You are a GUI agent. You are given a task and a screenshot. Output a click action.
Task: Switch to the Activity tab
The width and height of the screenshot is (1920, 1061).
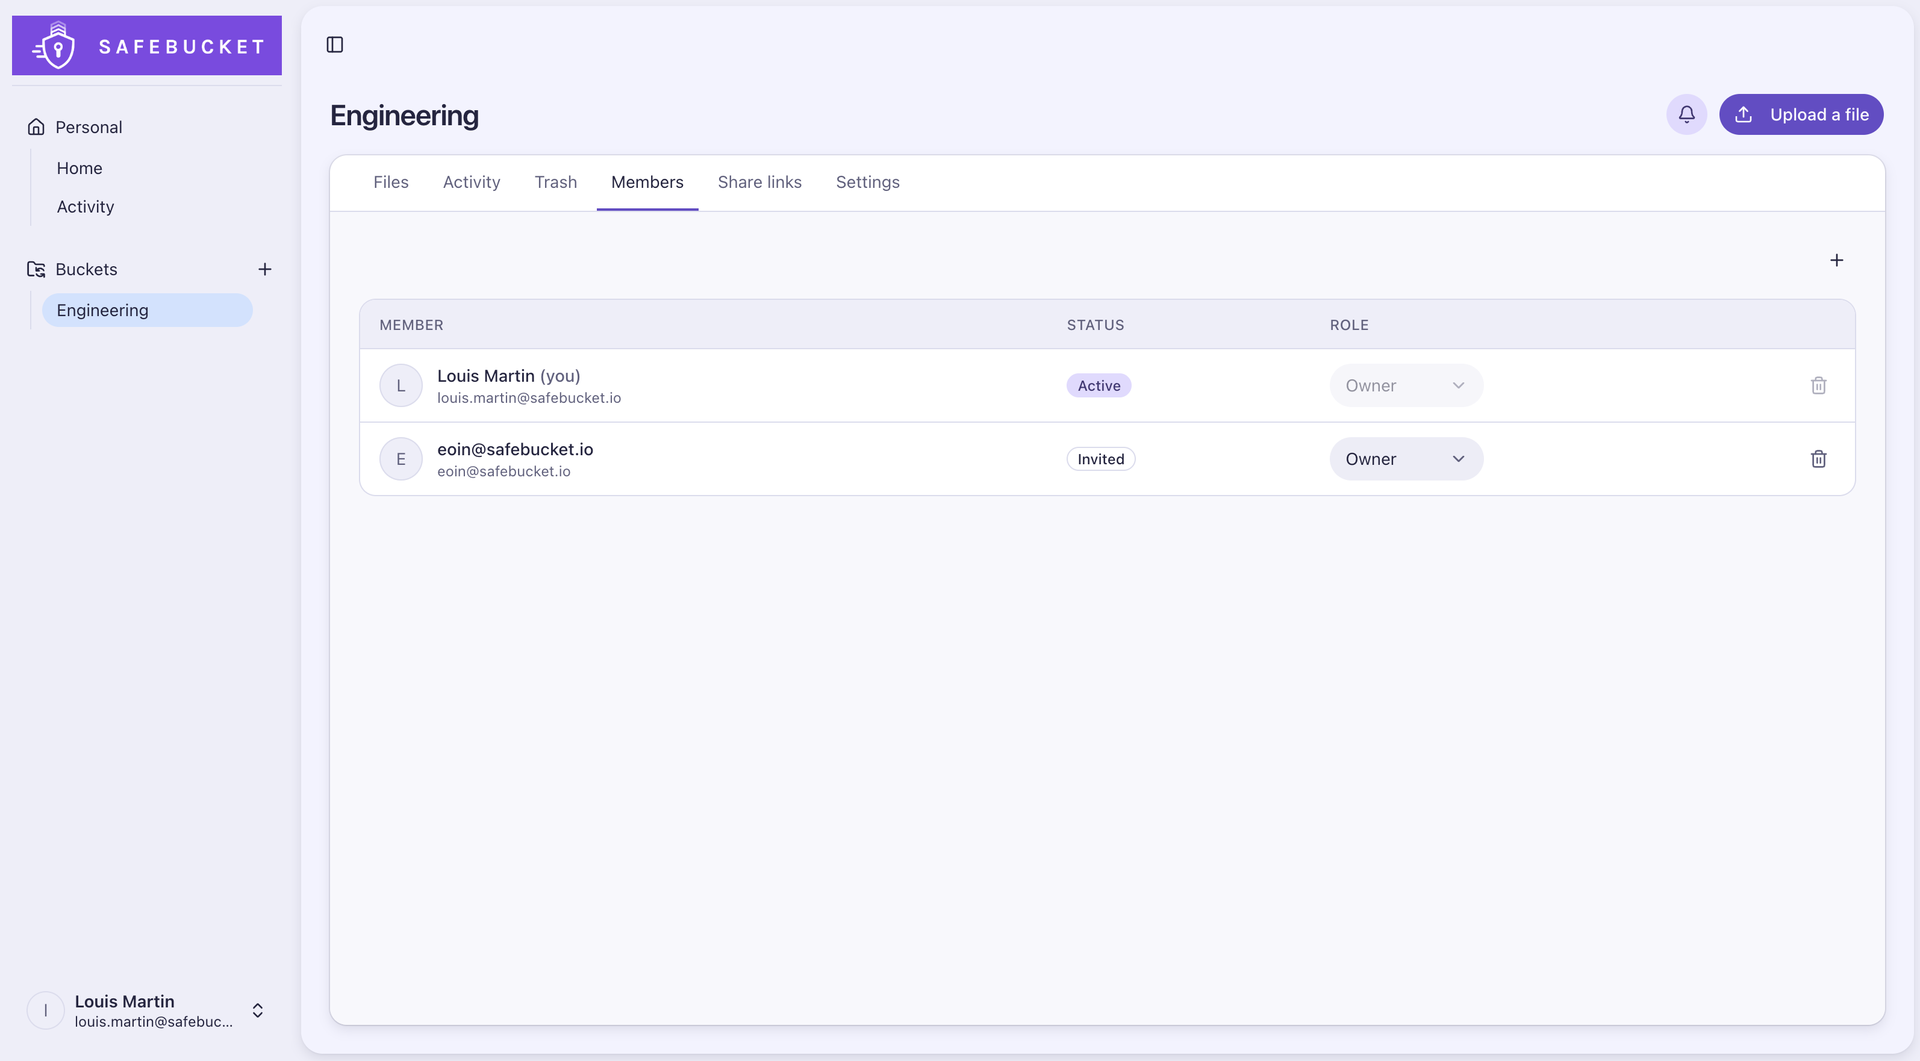tap(471, 182)
